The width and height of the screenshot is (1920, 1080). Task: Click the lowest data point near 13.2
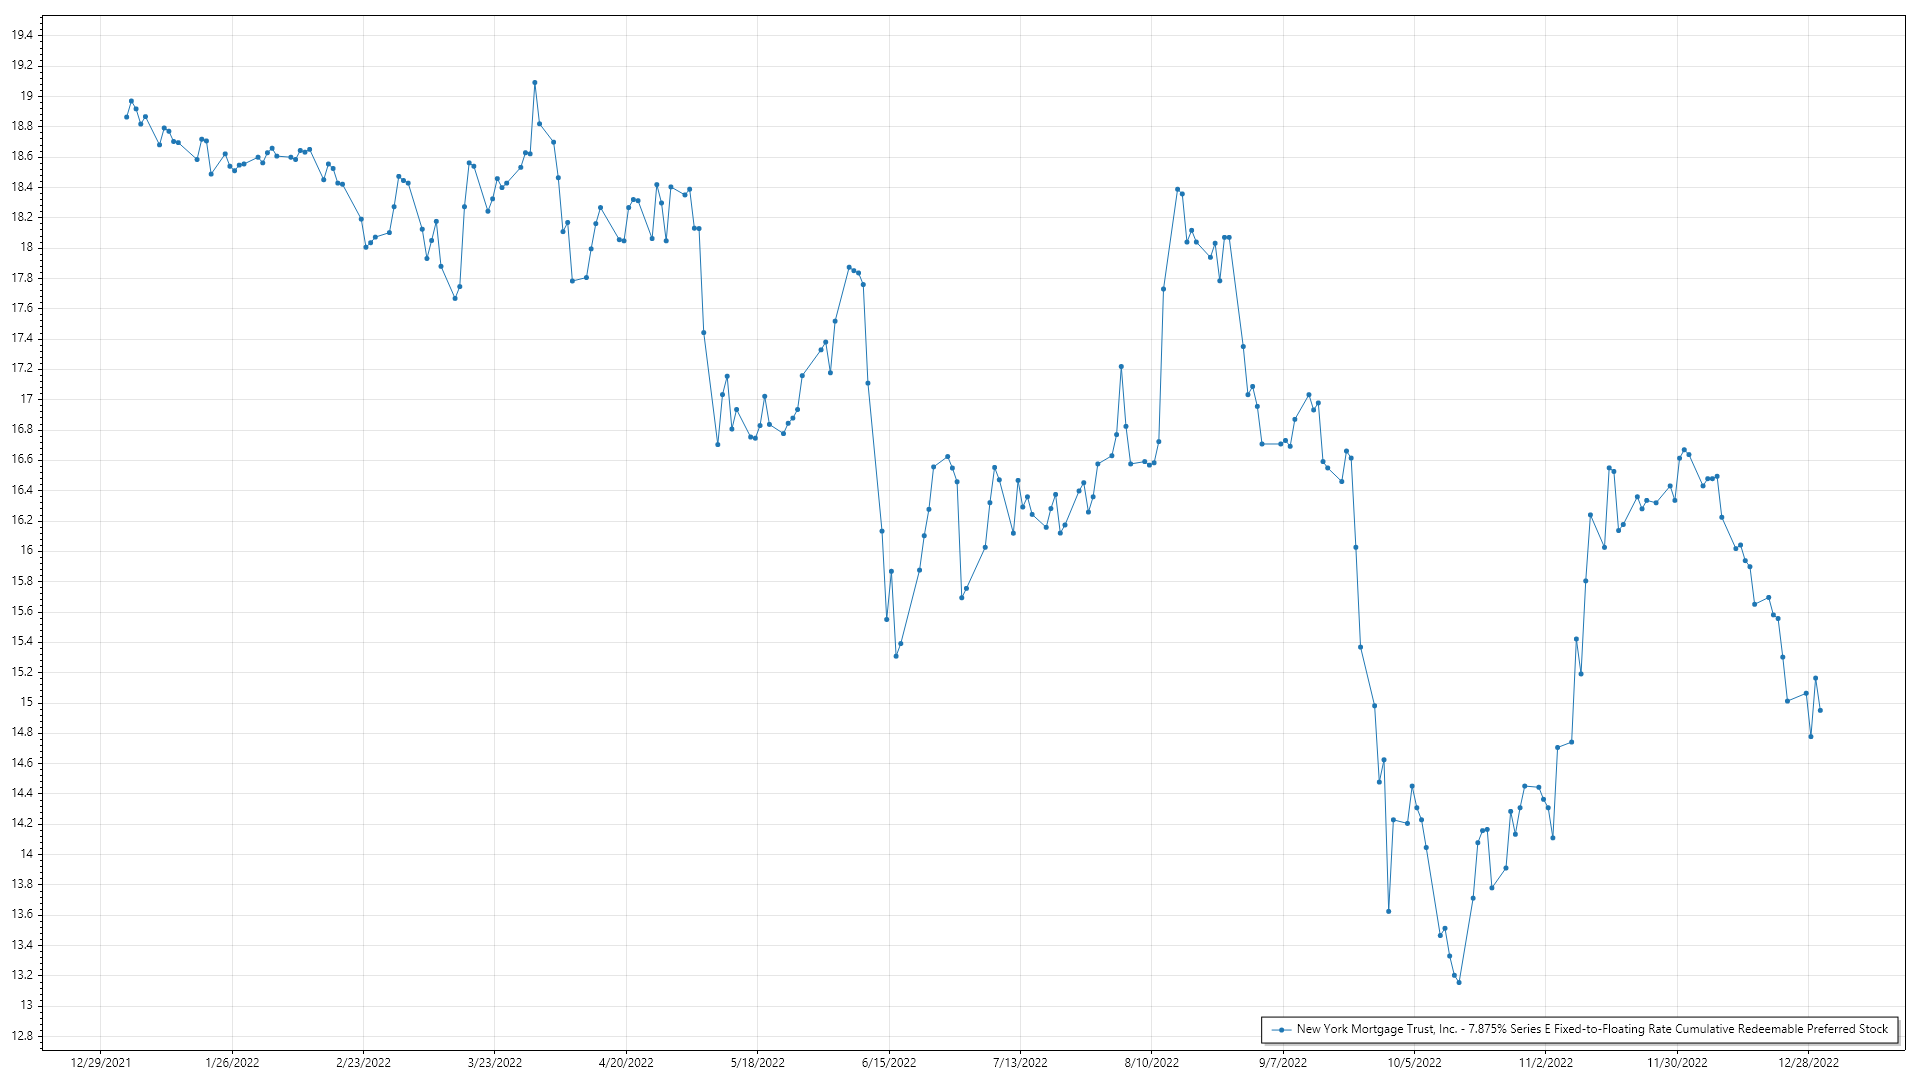pyautogui.click(x=1459, y=982)
